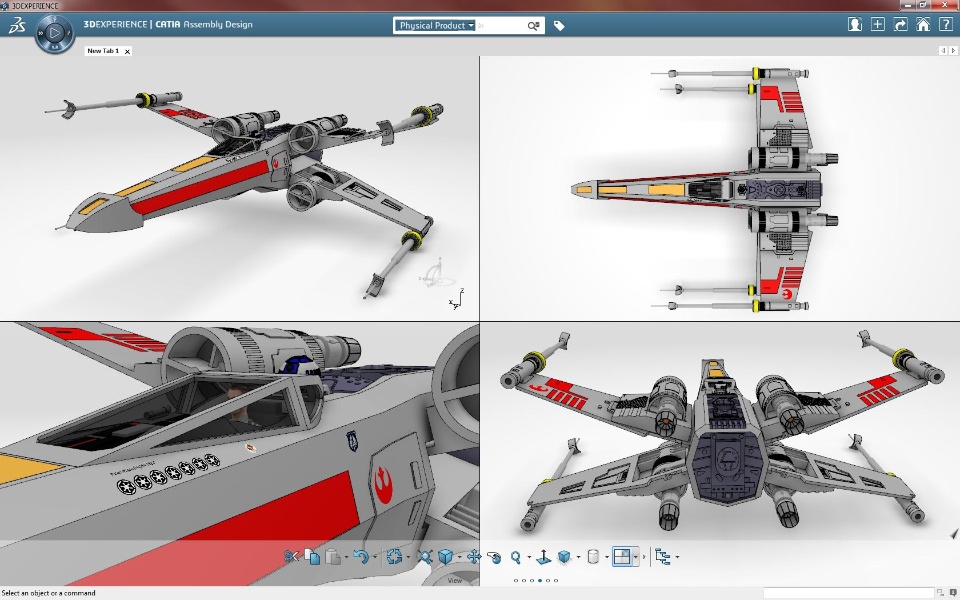This screenshot has height=600, width=960.
Task: Select the Zoom magnifier tool
Action: click(516, 557)
